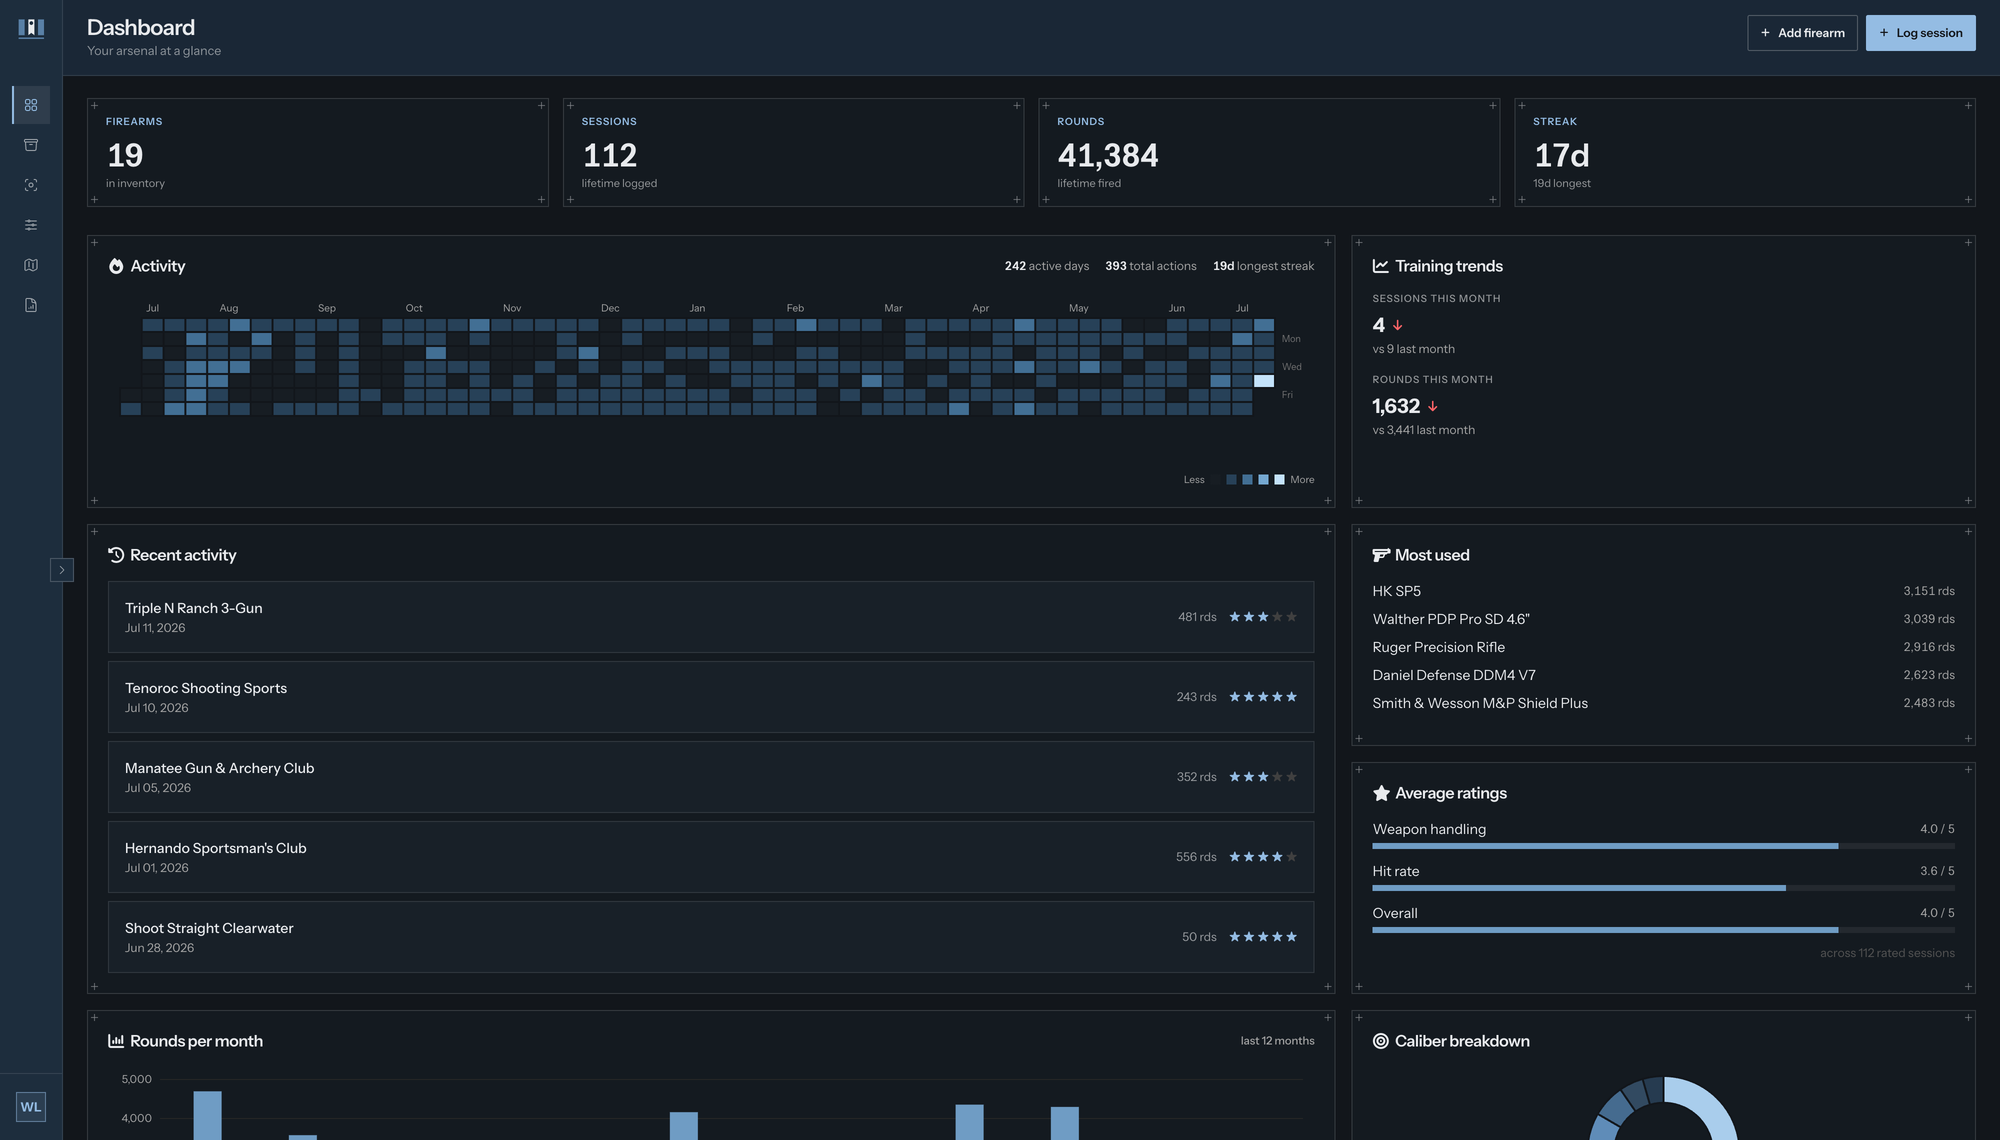Click the flame icon beside Activity
This screenshot has height=1140, width=2000.
116,266
